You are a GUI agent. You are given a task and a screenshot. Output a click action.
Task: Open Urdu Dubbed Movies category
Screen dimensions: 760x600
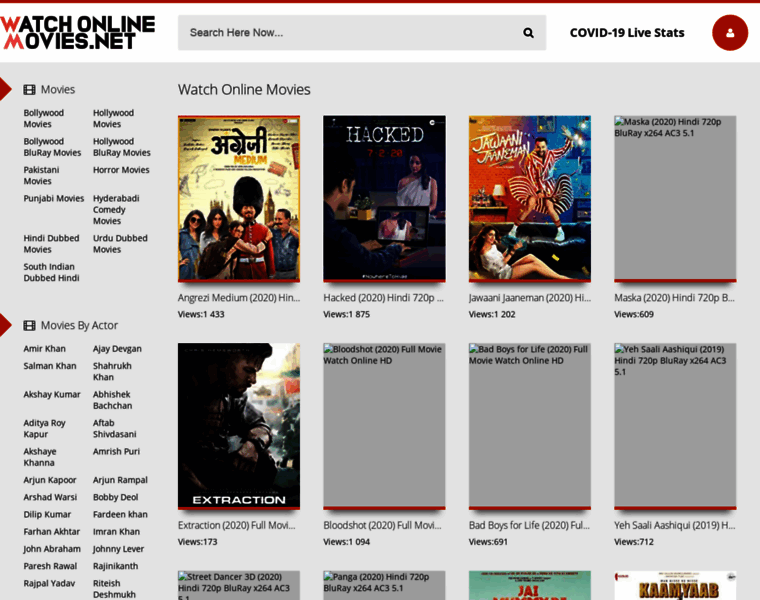point(120,244)
